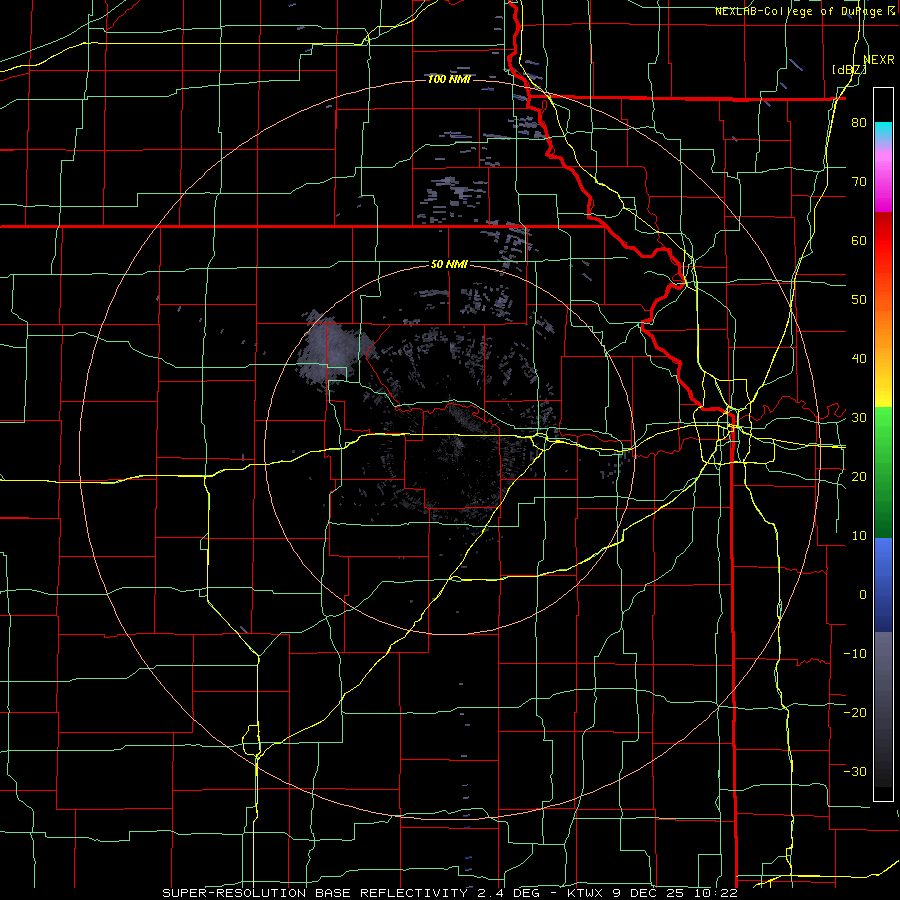This screenshot has height=900, width=900.
Task: Click the "50 NMI" range ring label
Action: click(x=449, y=265)
